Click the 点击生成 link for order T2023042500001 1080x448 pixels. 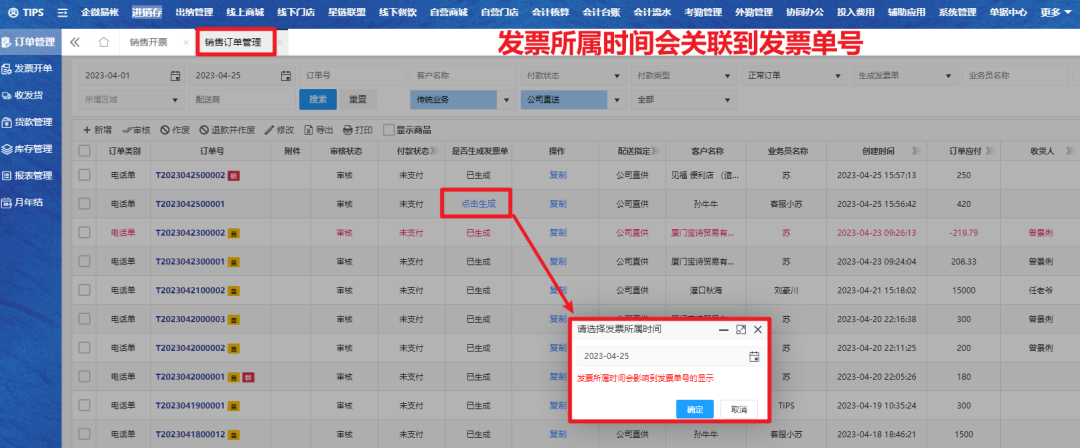478,203
